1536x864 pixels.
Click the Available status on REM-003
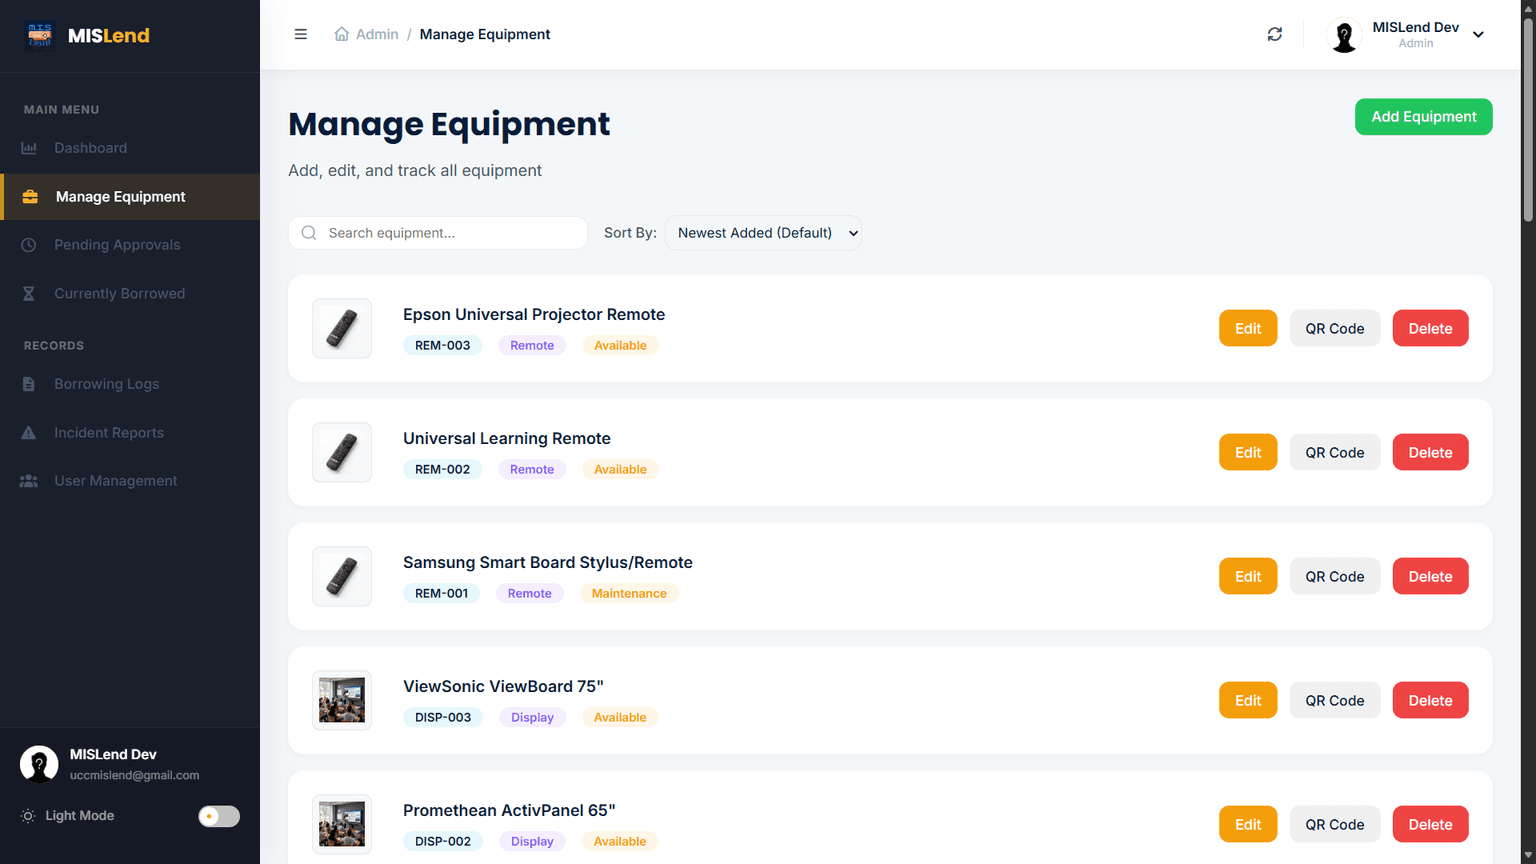click(620, 345)
